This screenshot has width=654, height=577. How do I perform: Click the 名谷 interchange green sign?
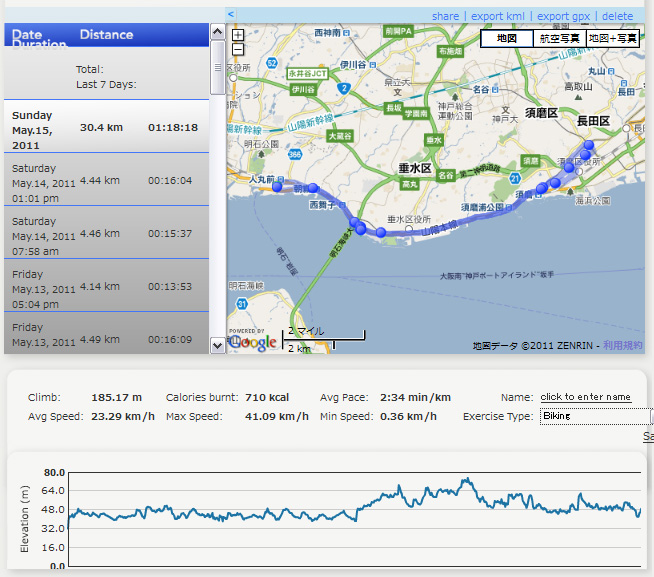click(x=446, y=176)
